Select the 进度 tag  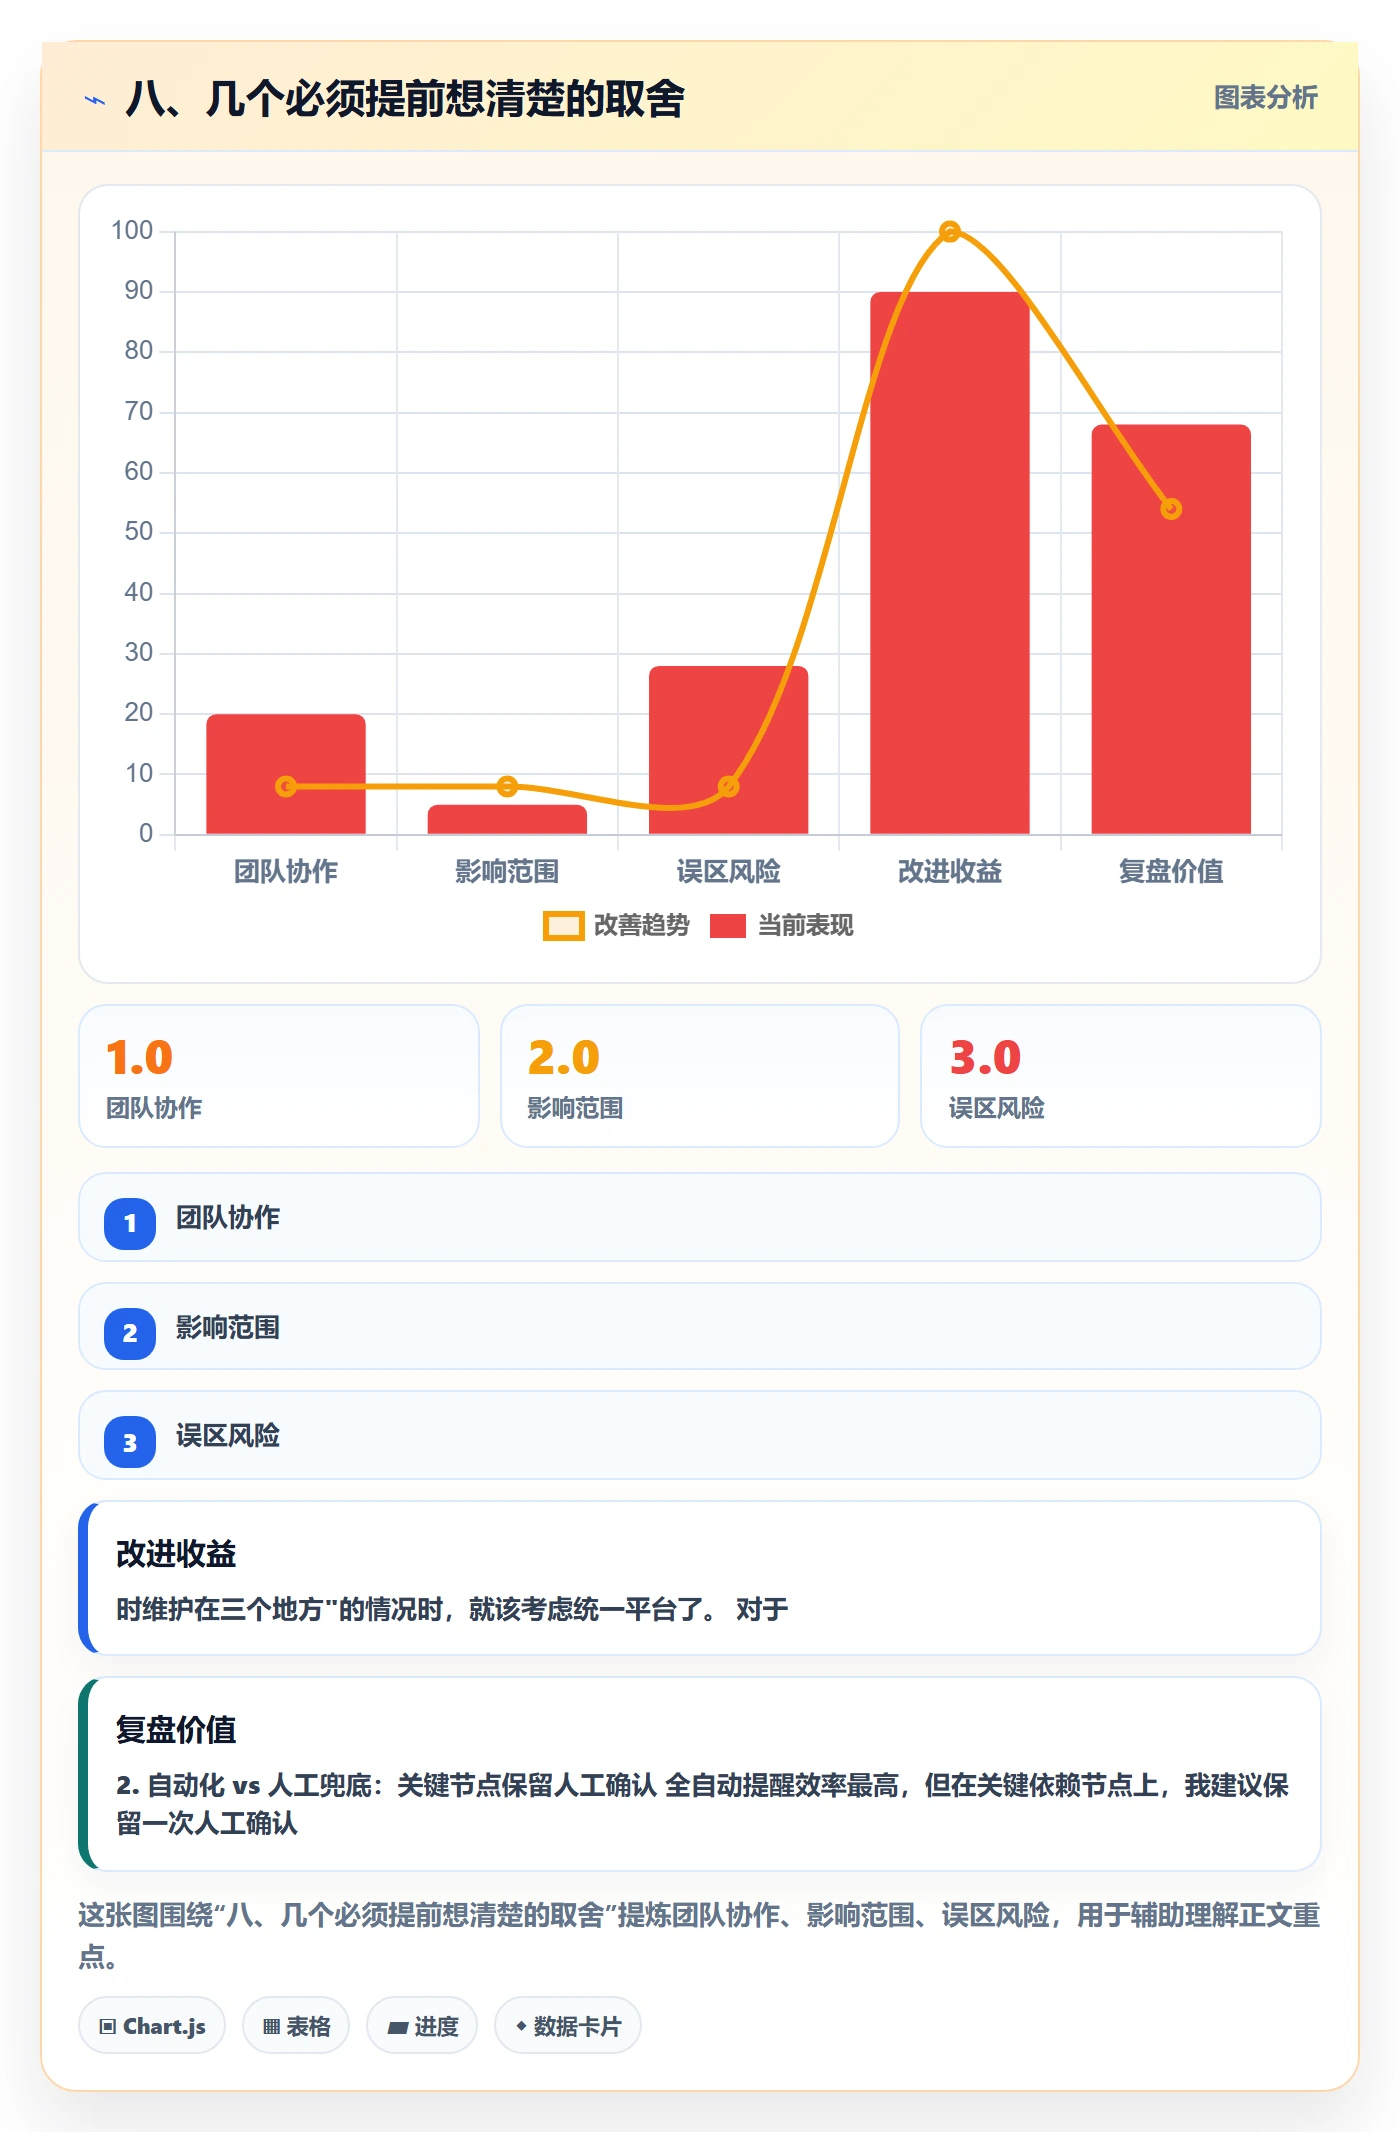[x=422, y=2026]
